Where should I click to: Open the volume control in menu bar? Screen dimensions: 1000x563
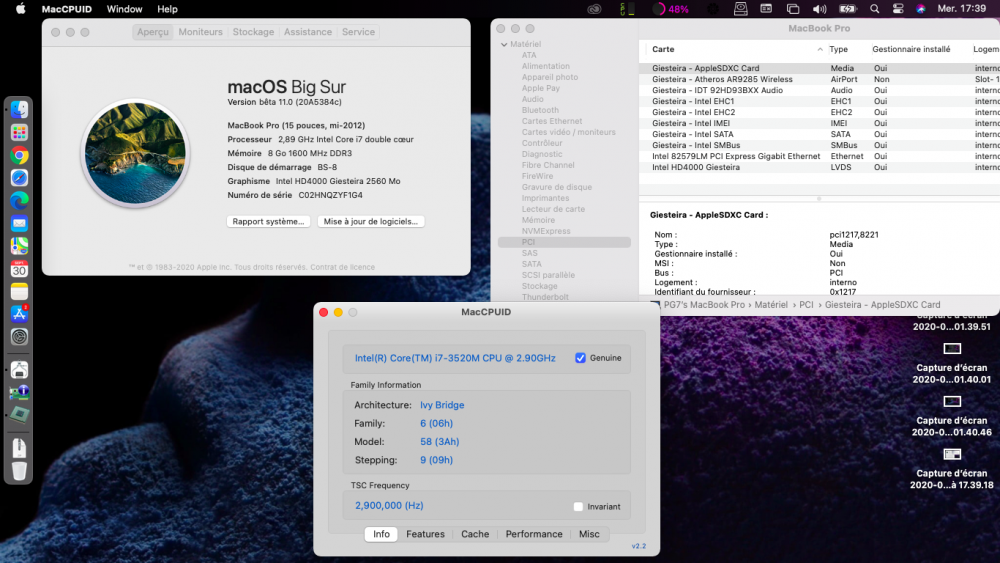pyautogui.click(x=820, y=9)
